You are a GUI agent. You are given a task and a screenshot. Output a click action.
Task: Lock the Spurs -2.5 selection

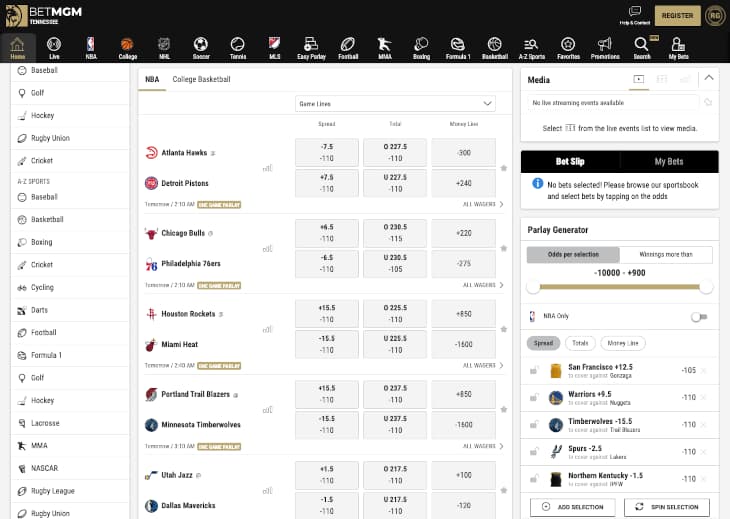pos(534,452)
